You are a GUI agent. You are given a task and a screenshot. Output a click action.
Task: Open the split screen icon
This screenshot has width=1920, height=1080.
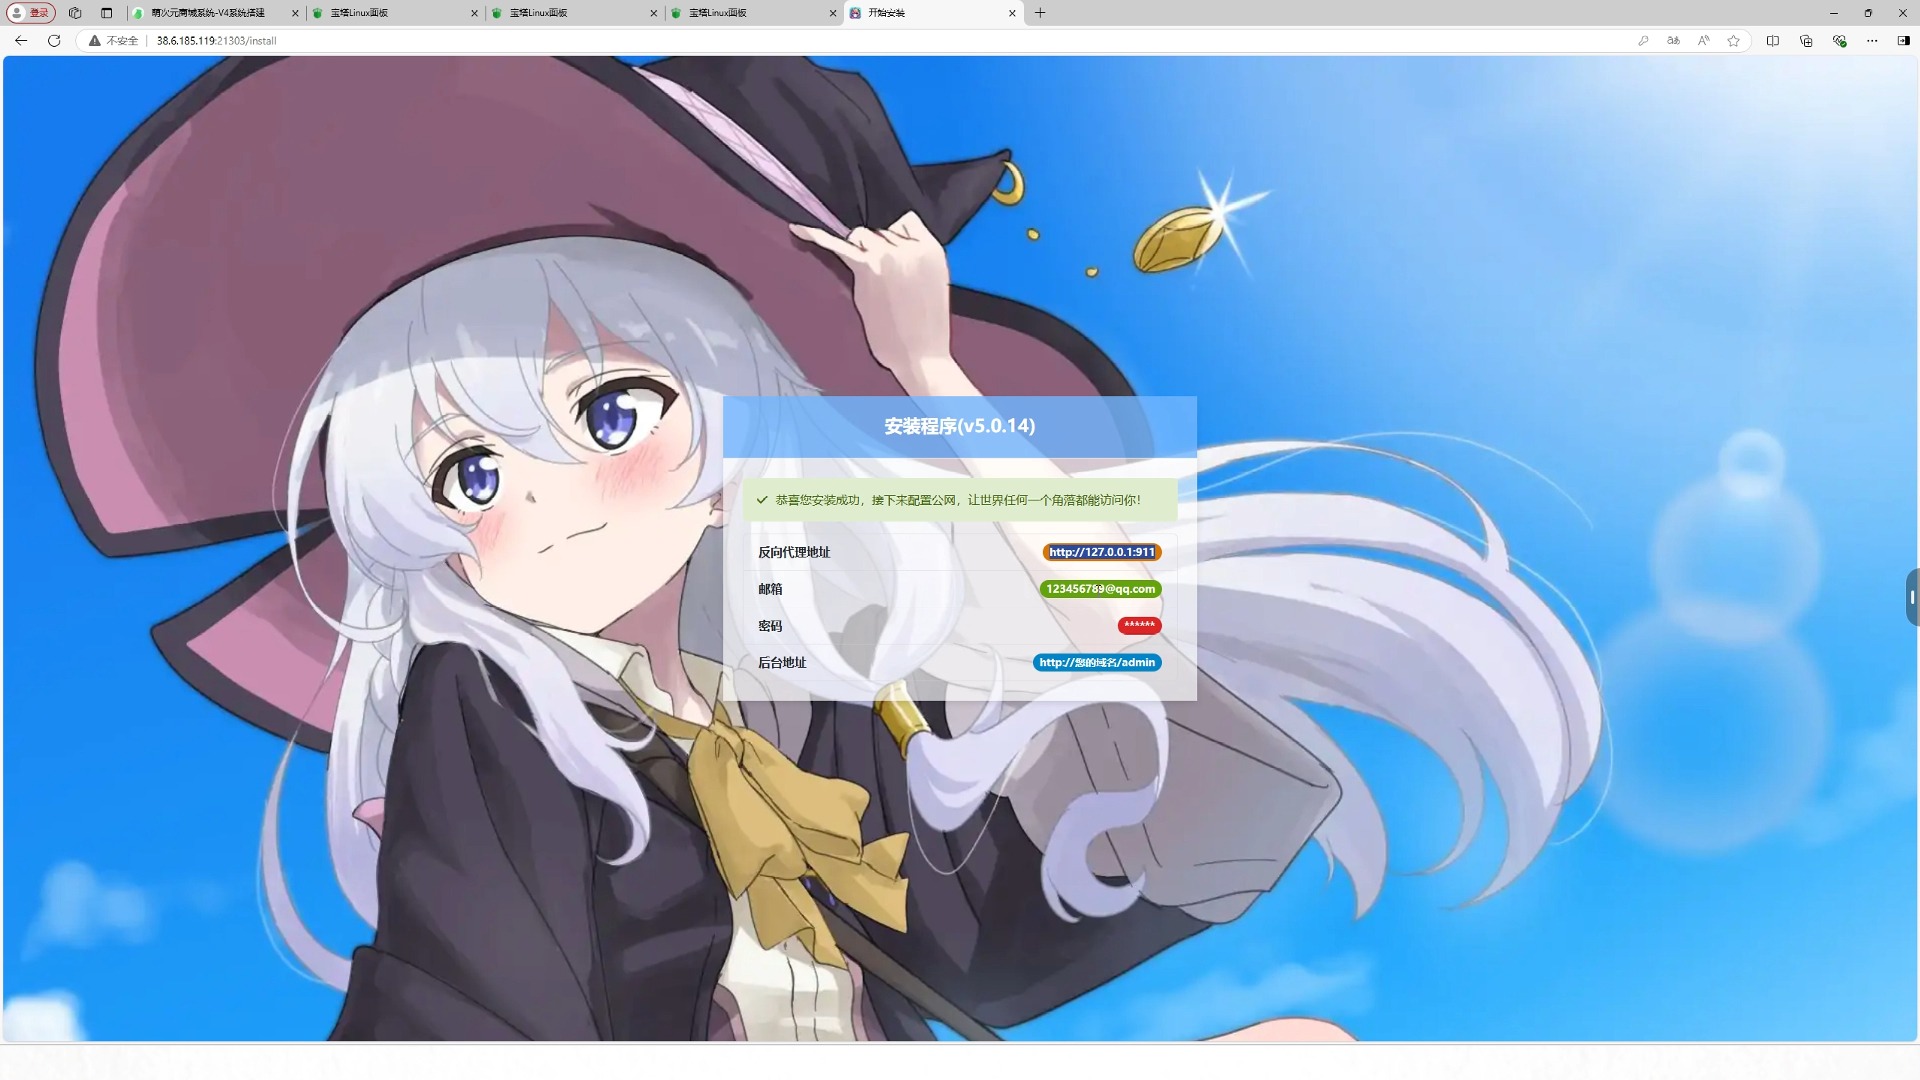1772,41
